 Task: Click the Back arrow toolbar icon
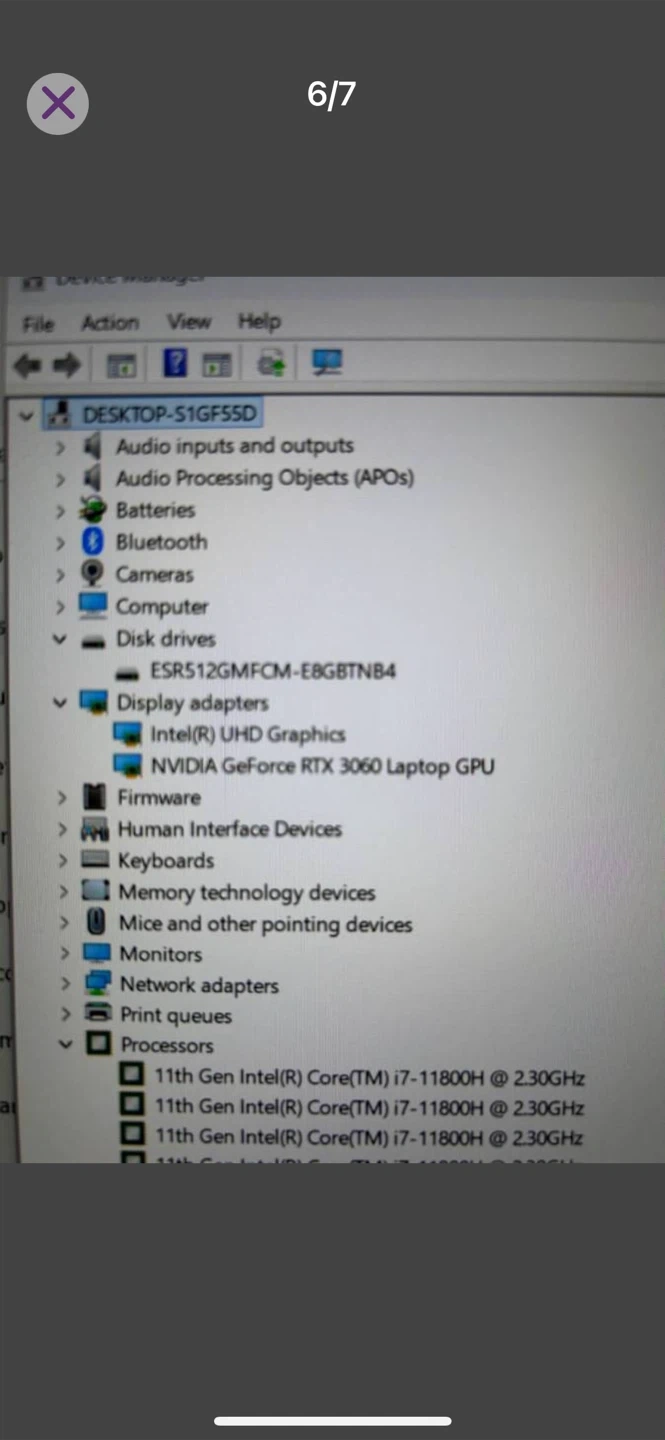tap(27, 365)
